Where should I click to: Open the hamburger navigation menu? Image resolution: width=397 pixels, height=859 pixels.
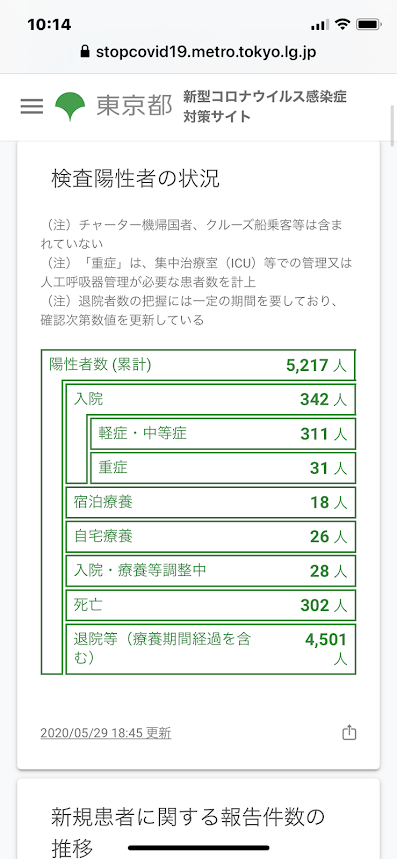coord(32,106)
